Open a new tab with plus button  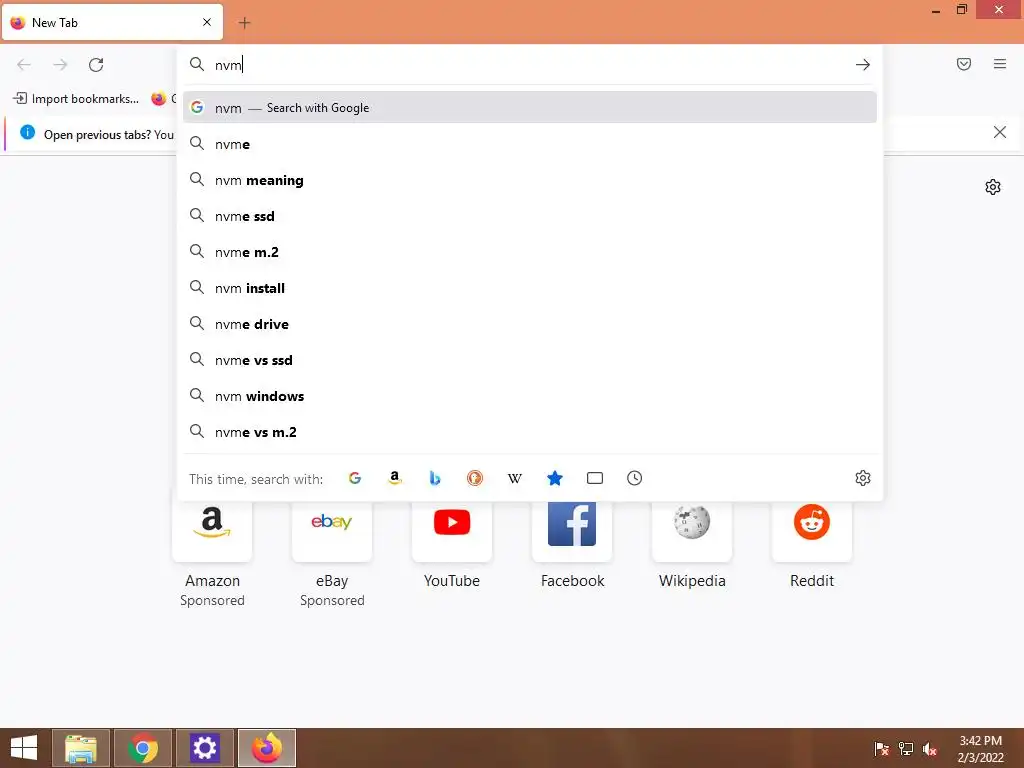(x=244, y=23)
